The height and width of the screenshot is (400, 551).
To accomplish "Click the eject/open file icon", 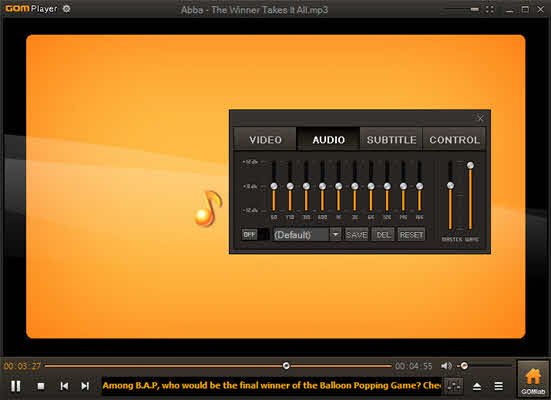I will pos(477,386).
